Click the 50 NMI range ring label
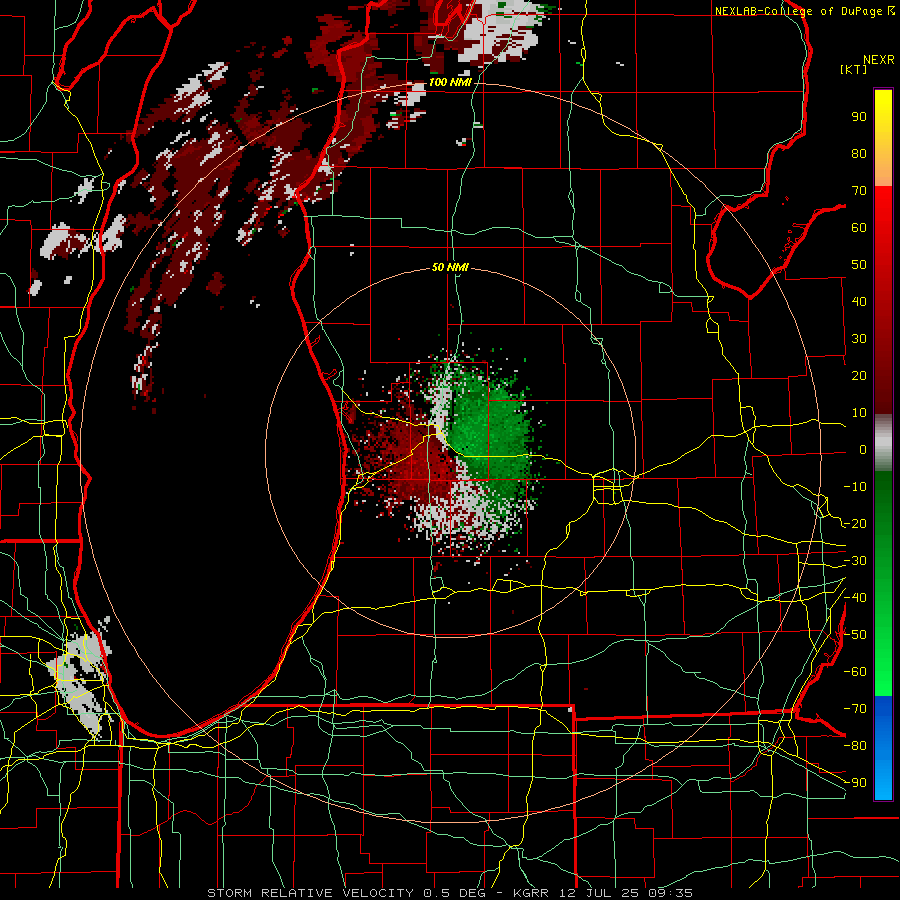The image size is (900, 900). tap(450, 267)
